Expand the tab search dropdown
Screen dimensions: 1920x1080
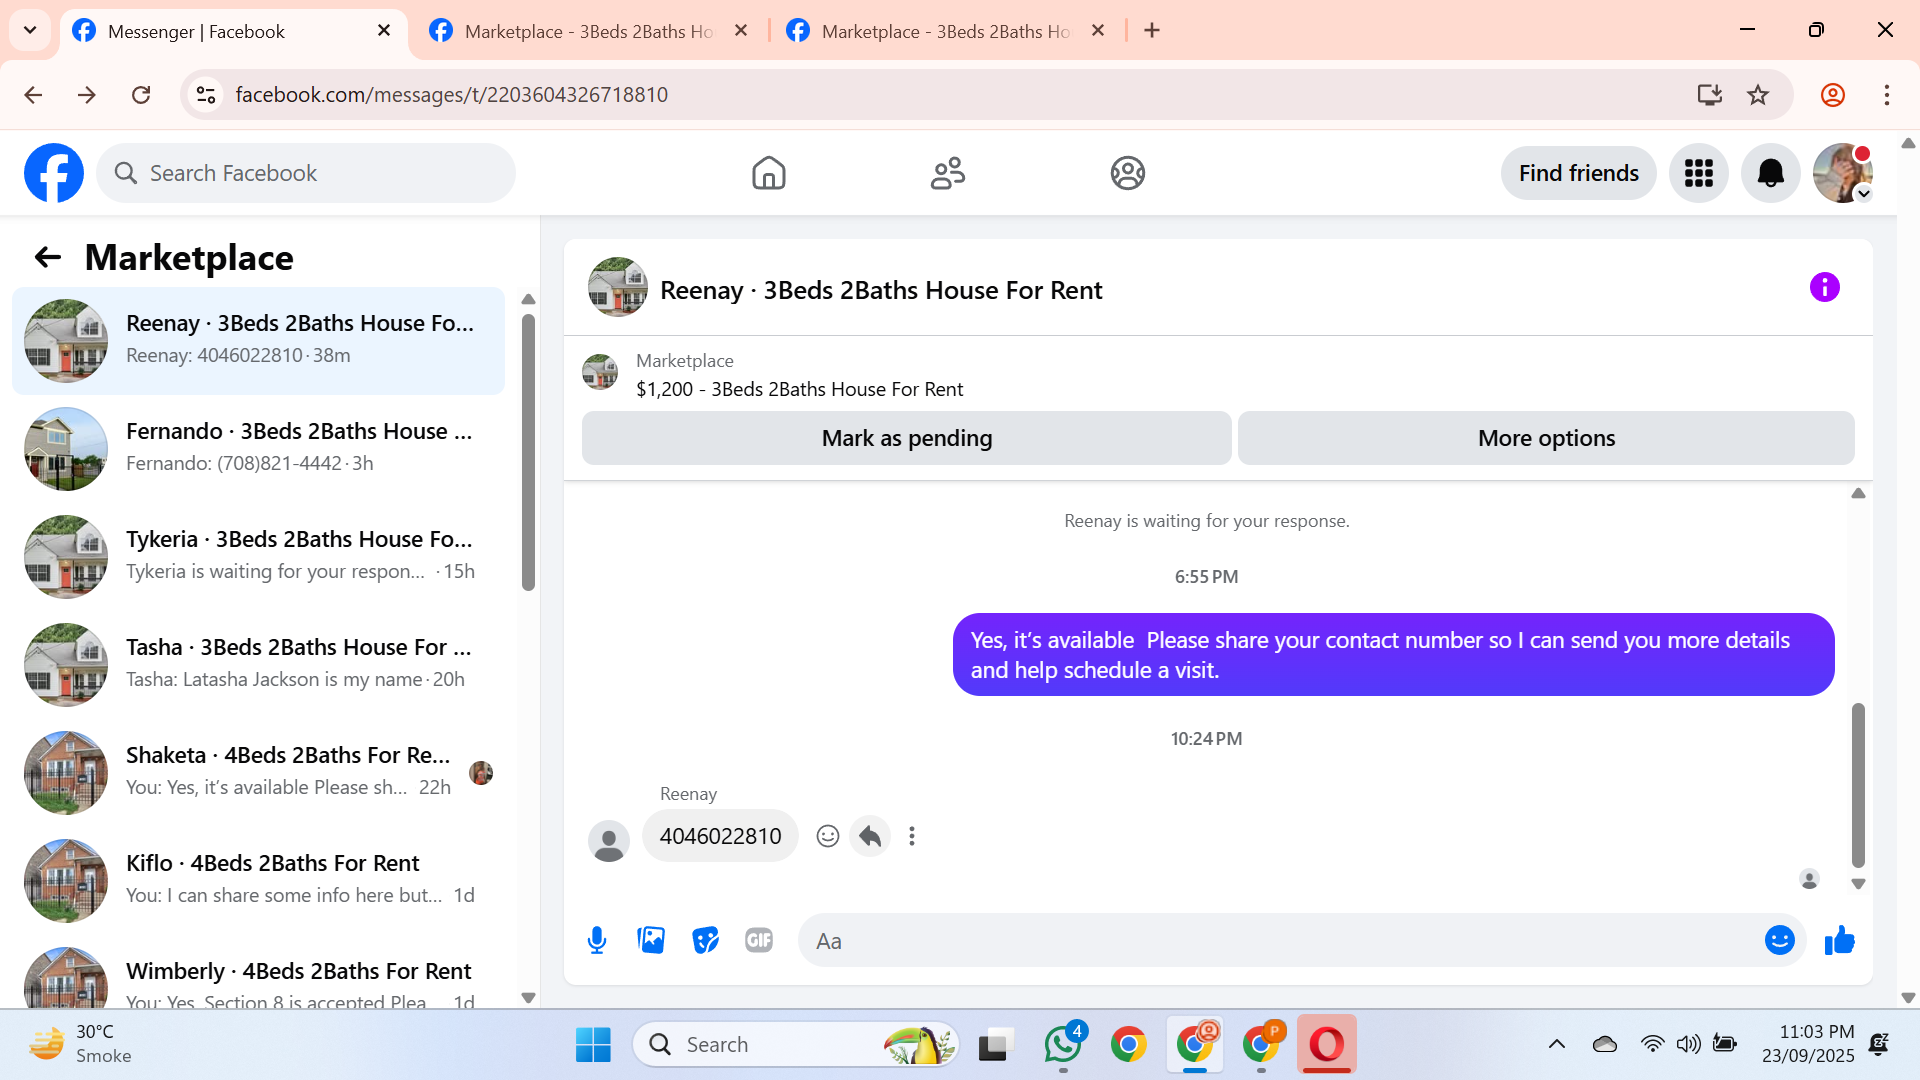coord(30,31)
